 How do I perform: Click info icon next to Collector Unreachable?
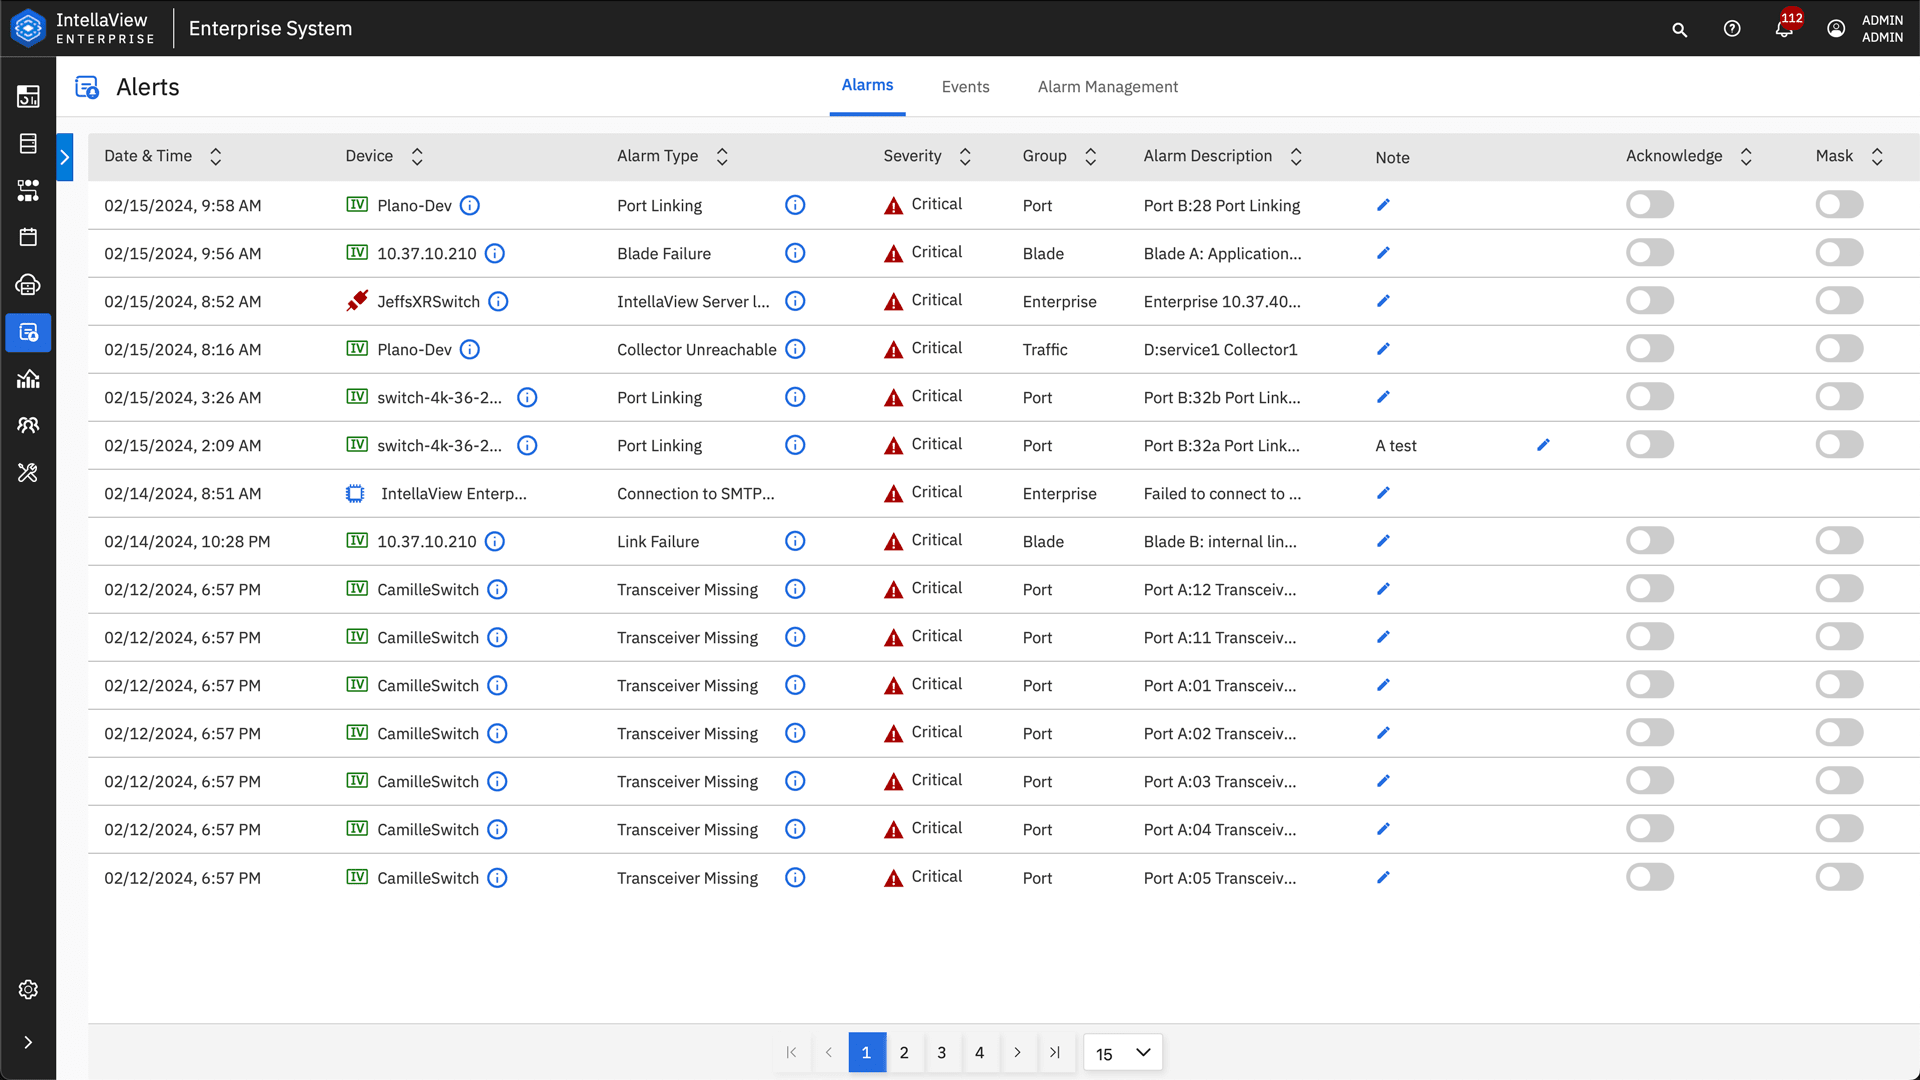[x=795, y=349]
